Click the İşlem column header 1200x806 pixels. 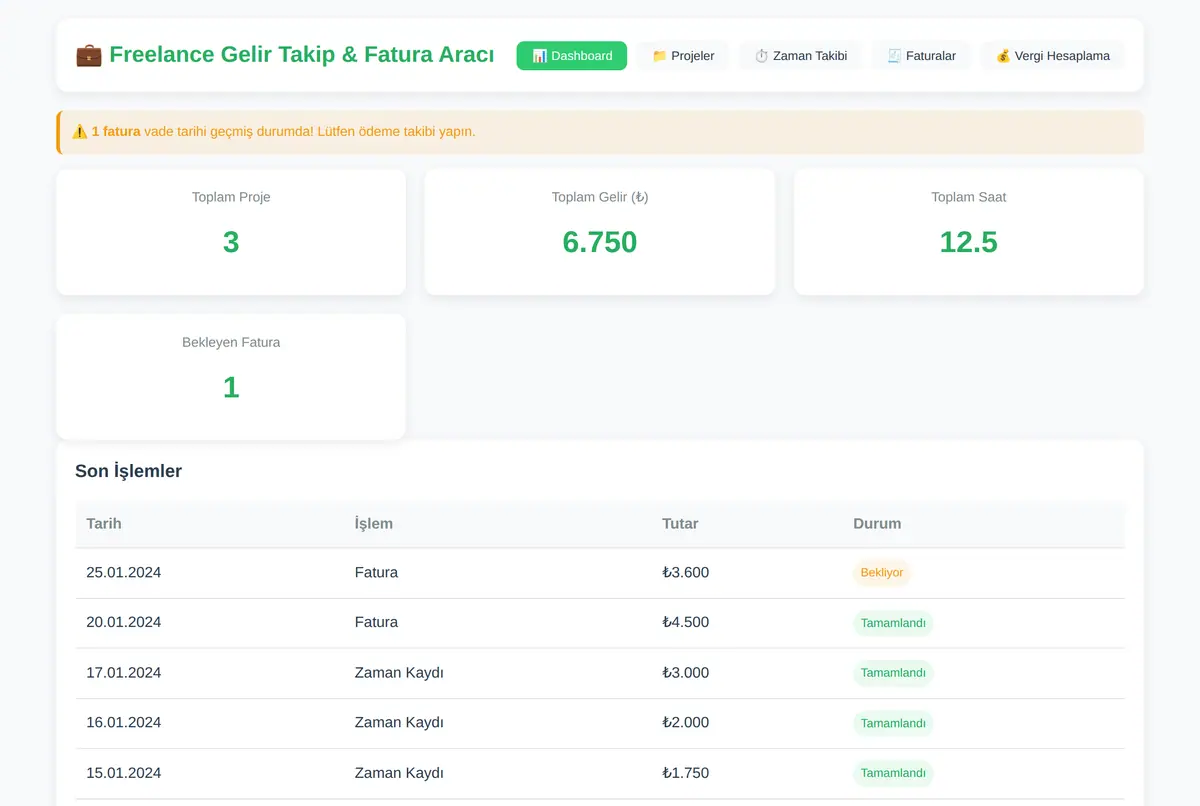click(374, 523)
